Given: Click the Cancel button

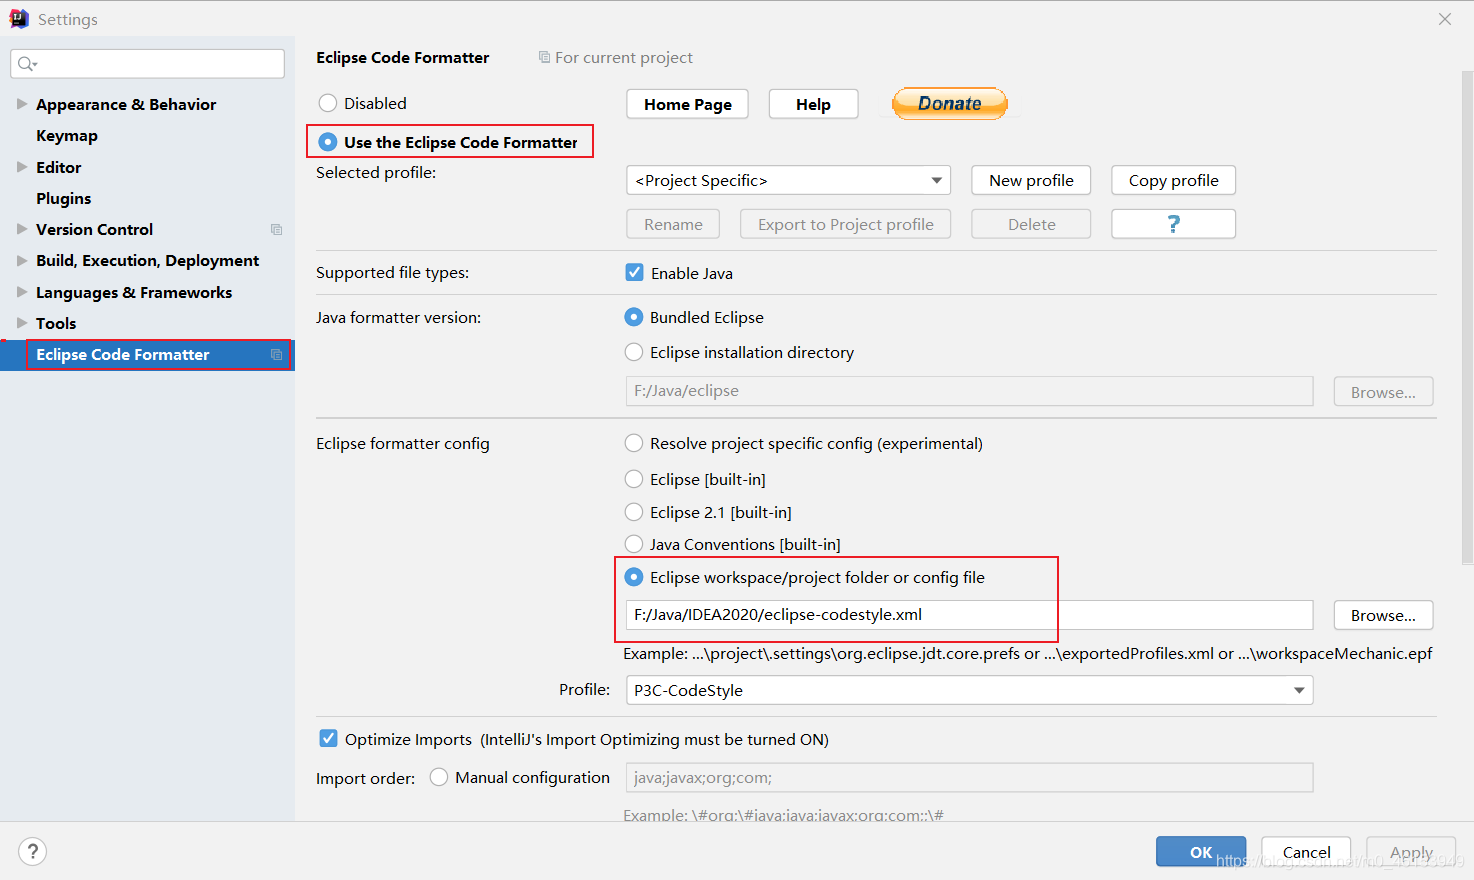Looking at the screenshot, I should (1306, 852).
